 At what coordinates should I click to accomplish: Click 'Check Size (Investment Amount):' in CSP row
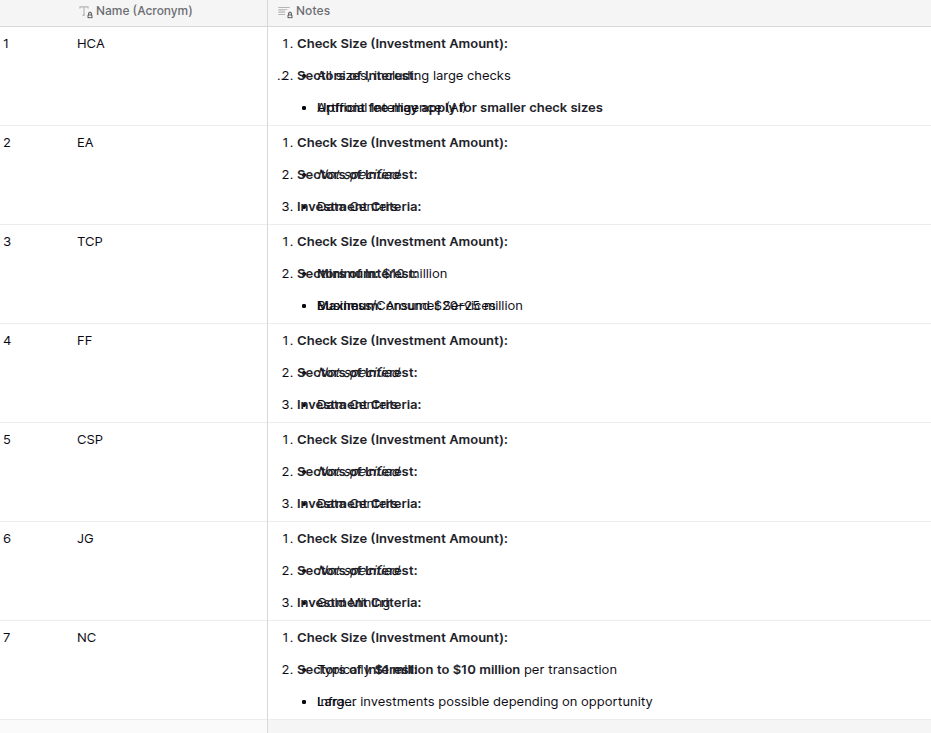click(x=402, y=440)
